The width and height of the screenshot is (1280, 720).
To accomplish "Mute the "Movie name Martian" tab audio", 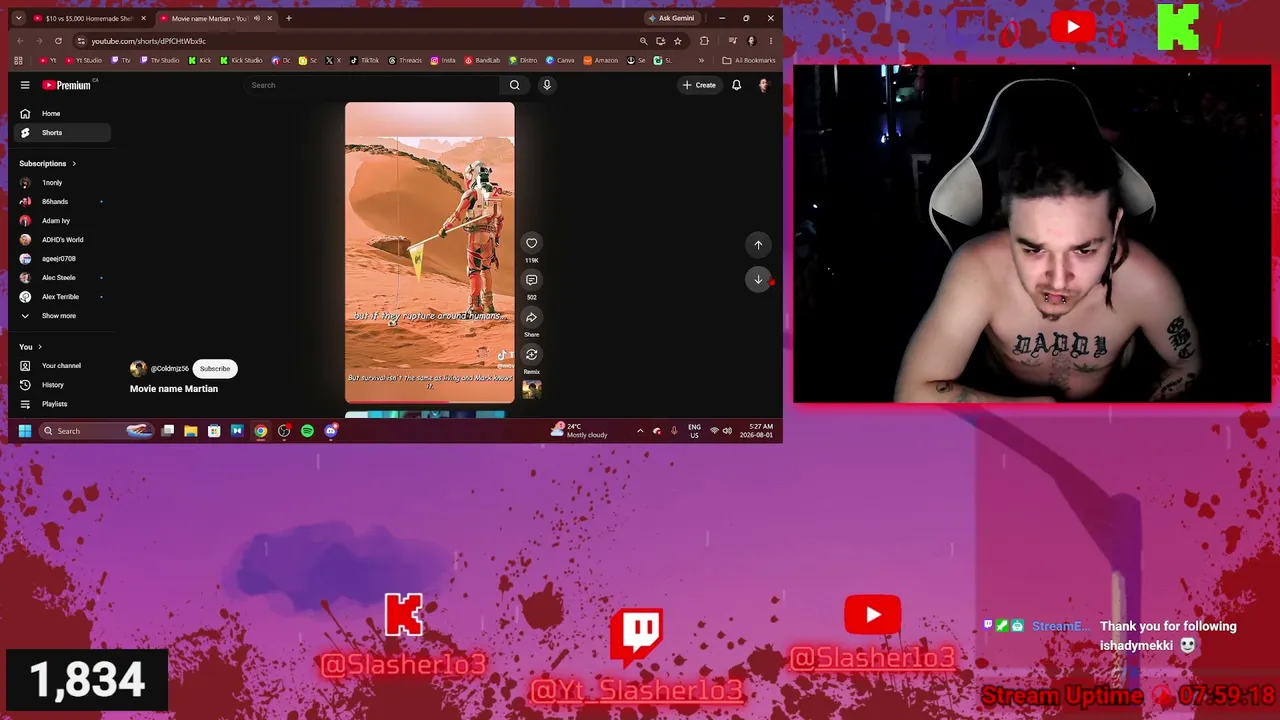I will (x=256, y=18).
